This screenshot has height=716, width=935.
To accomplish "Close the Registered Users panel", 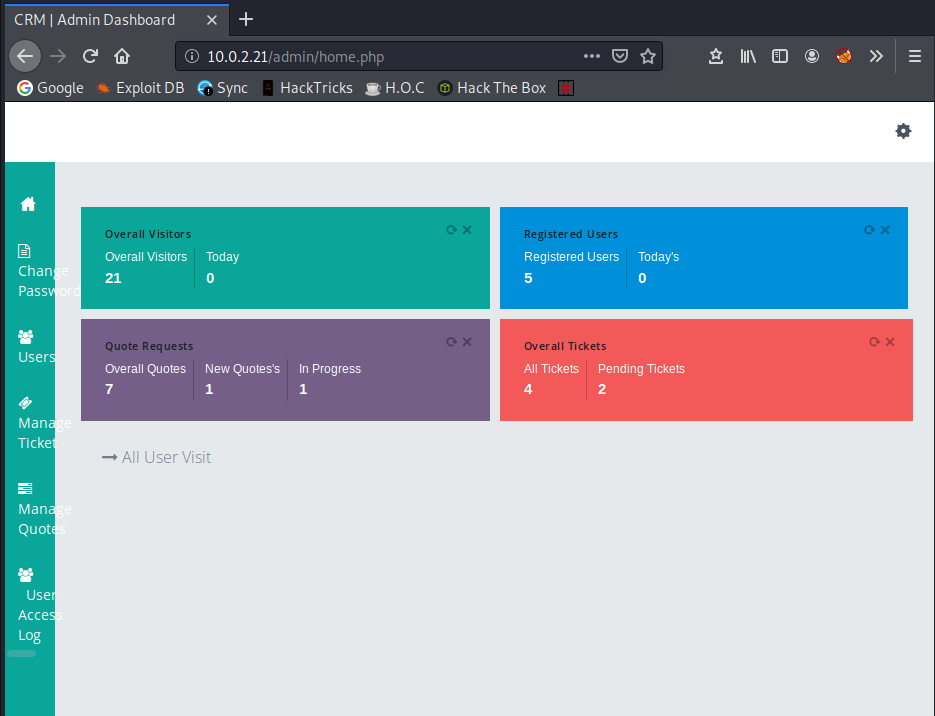I will pos(885,230).
